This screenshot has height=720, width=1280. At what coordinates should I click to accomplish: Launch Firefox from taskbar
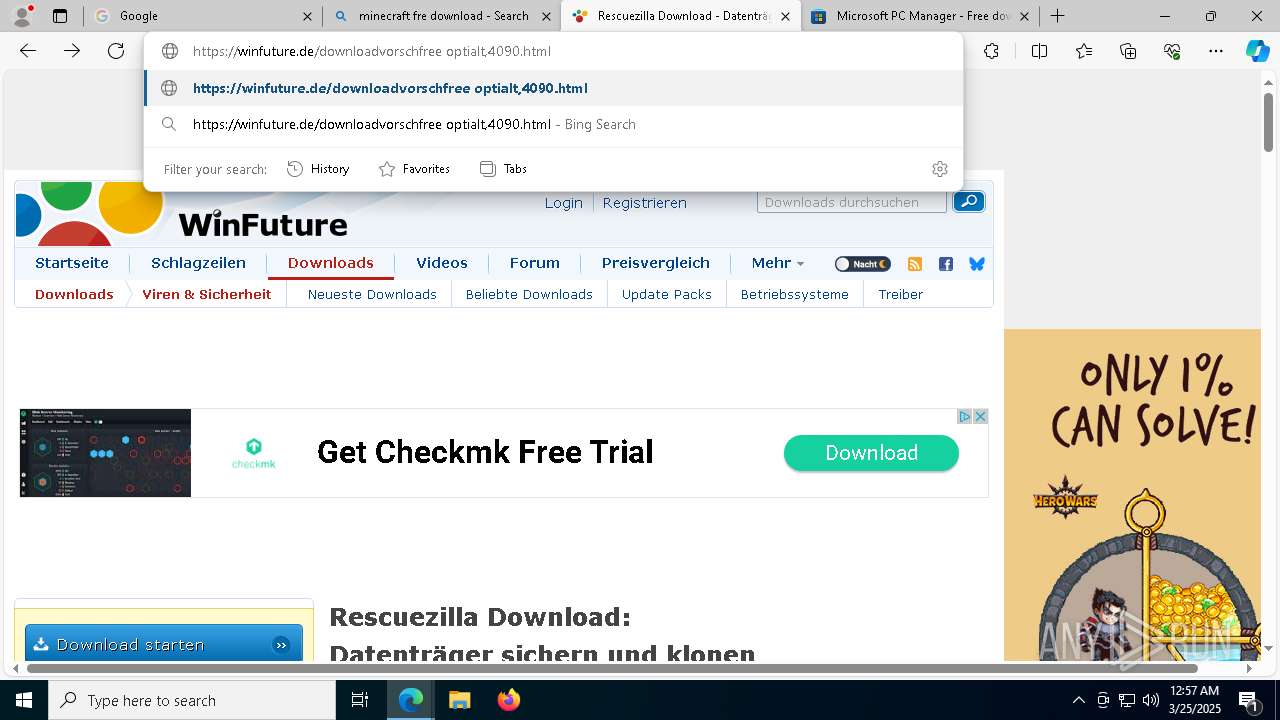pyautogui.click(x=509, y=700)
